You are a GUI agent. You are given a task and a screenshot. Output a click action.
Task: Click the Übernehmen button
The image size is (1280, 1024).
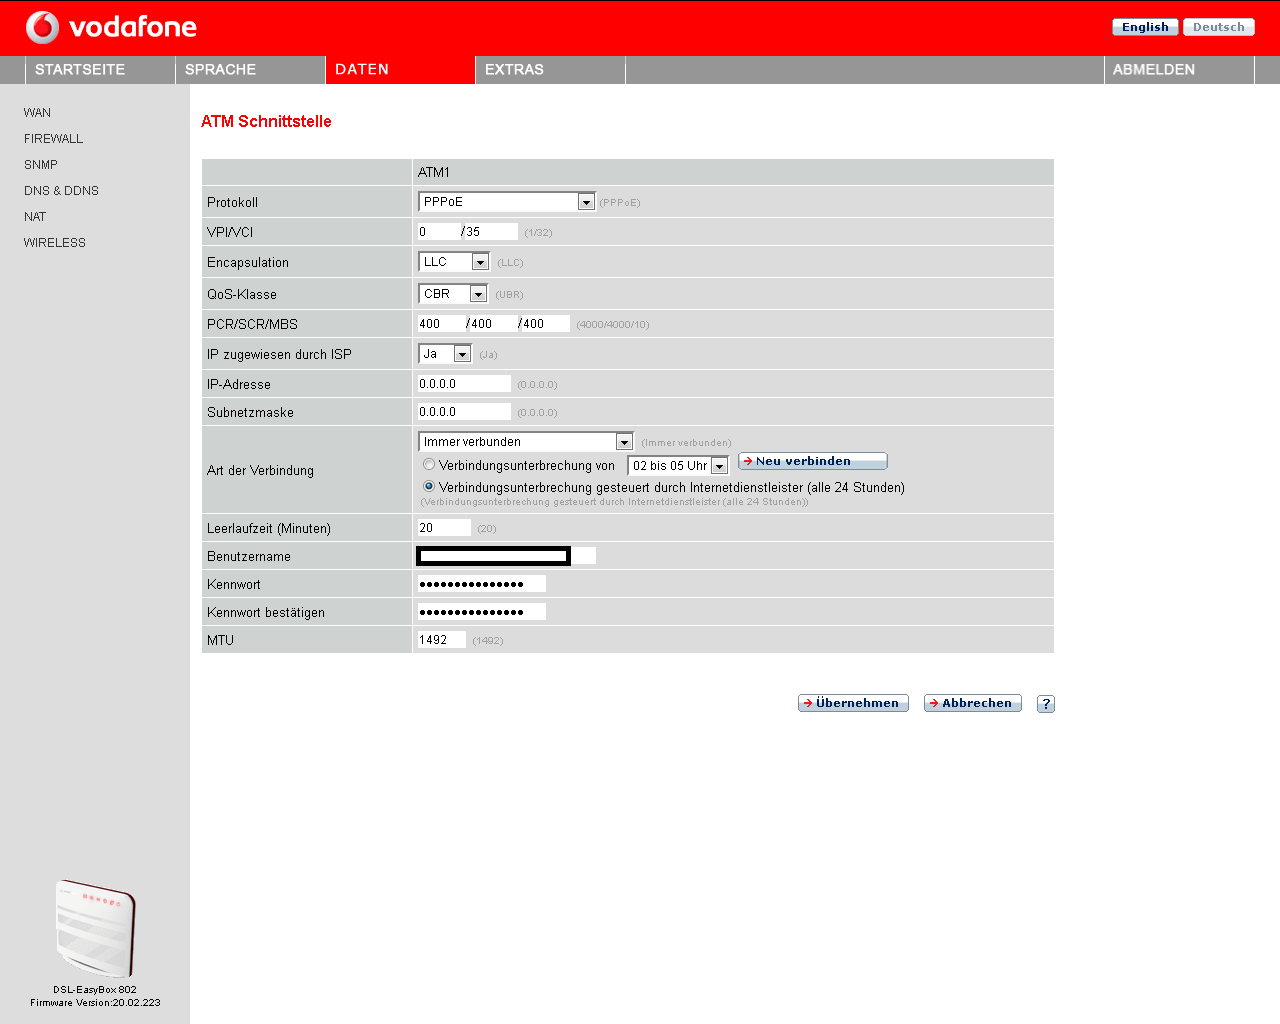(853, 702)
